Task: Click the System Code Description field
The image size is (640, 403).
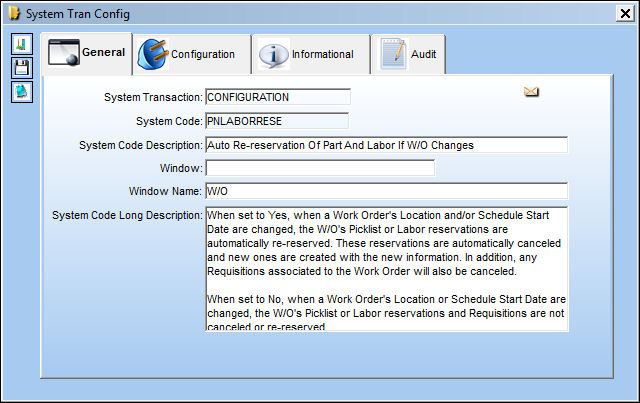Action: click(x=387, y=145)
